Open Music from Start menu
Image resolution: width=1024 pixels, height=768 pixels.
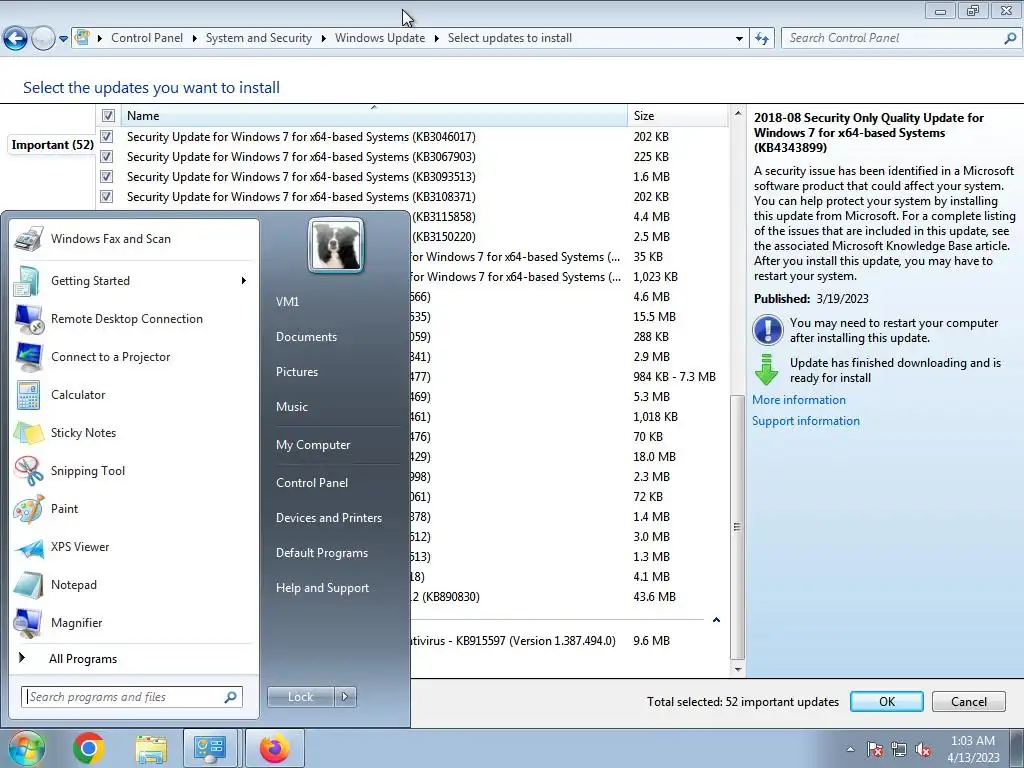292,407
